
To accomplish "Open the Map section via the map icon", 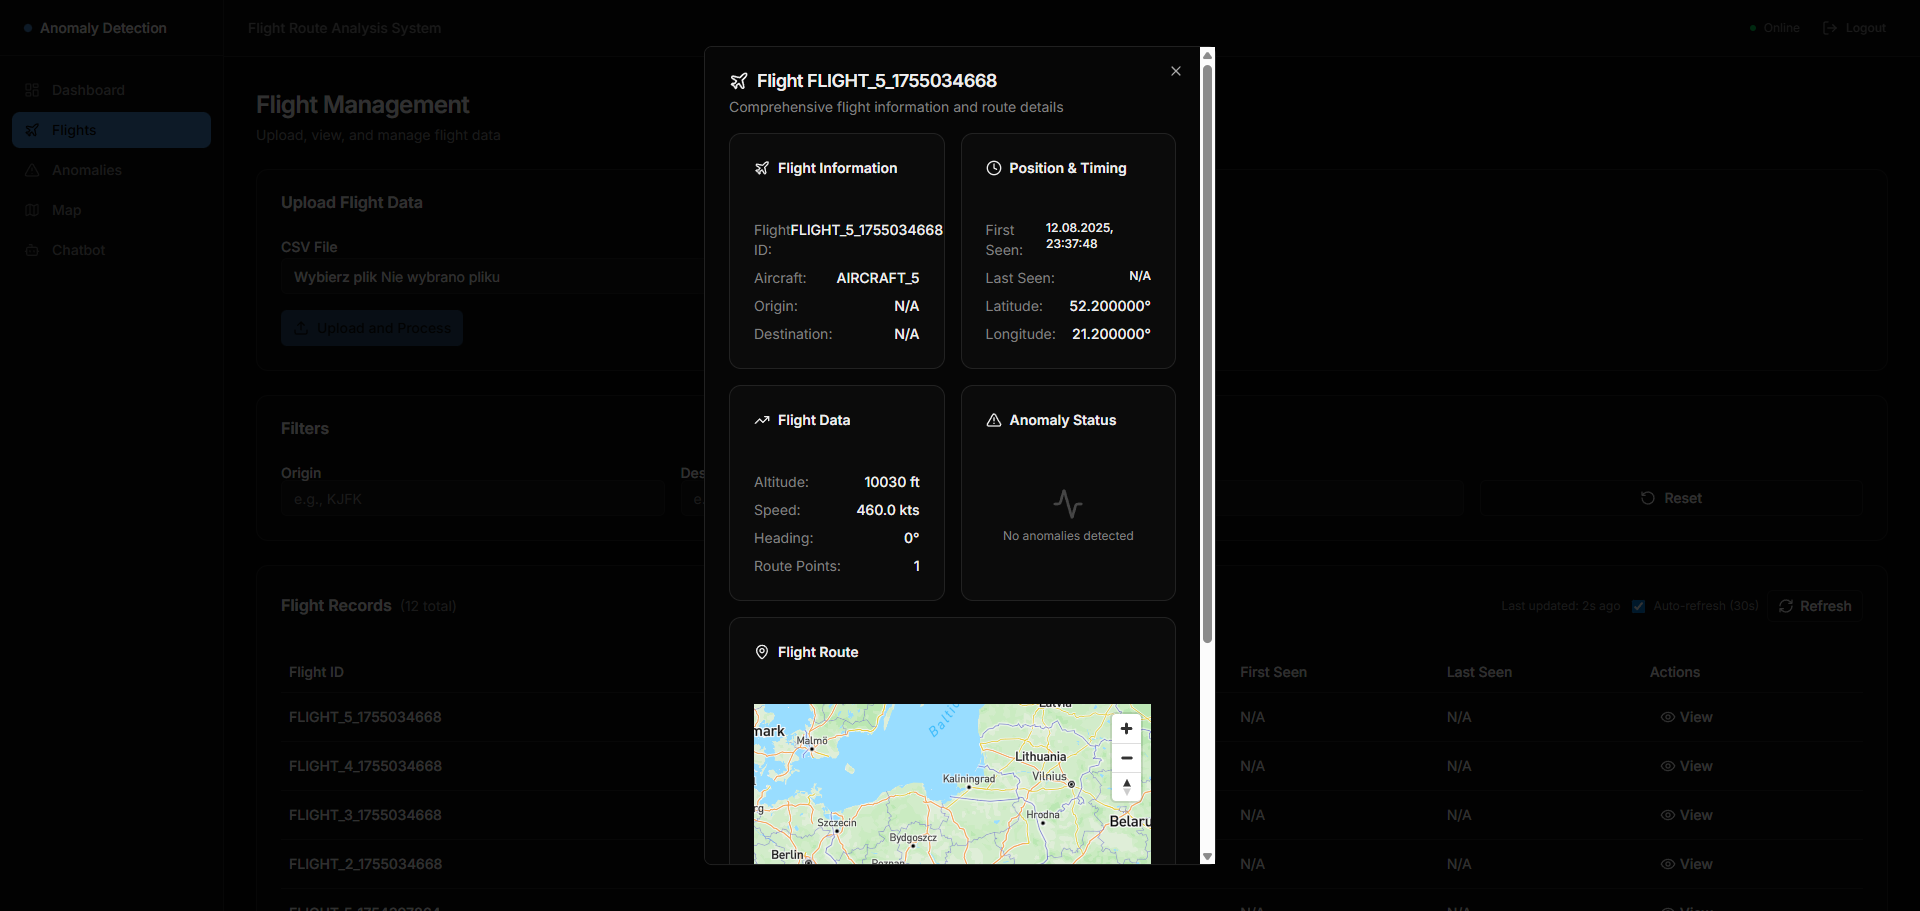I will tap(31, 210).
